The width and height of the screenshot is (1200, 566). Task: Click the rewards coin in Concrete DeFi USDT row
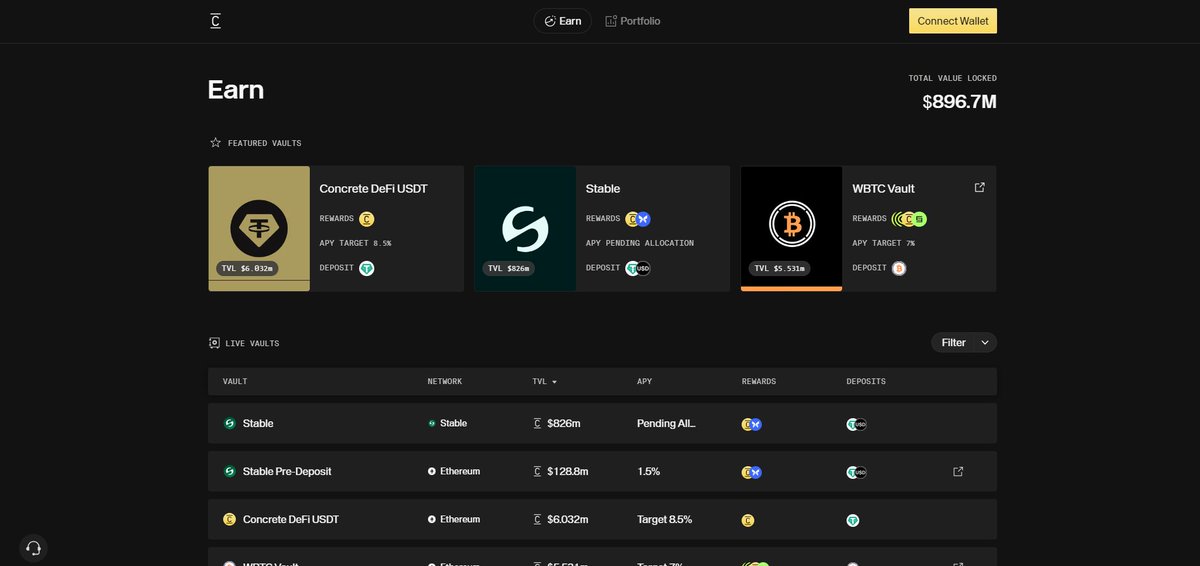tap(748, 520)
